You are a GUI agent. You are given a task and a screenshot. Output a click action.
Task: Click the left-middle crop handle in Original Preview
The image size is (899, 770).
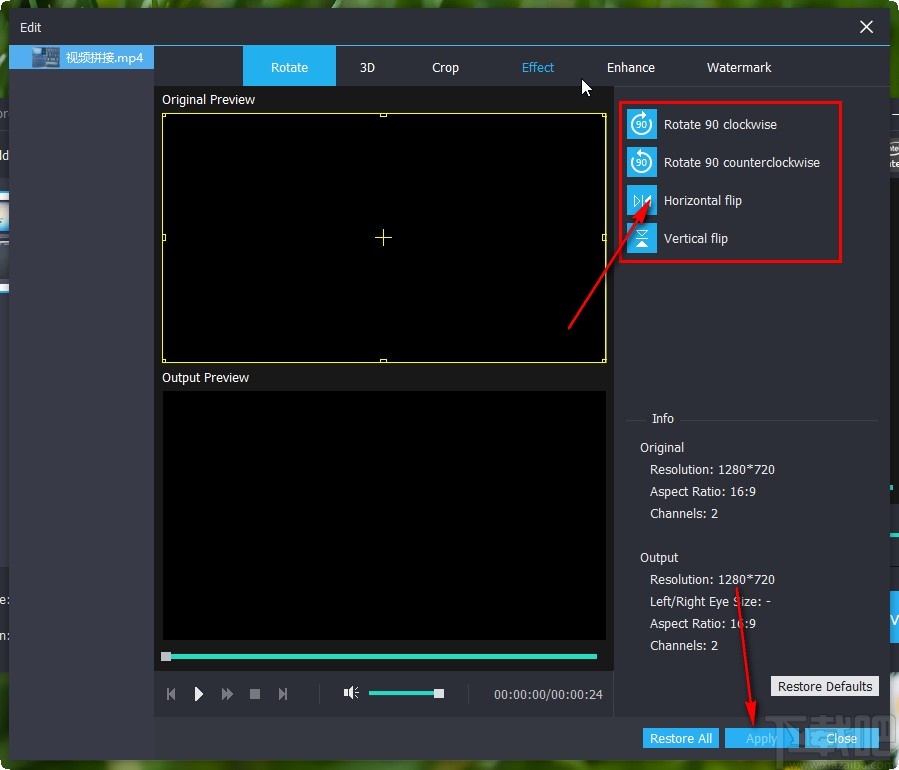tap(164, 237)
